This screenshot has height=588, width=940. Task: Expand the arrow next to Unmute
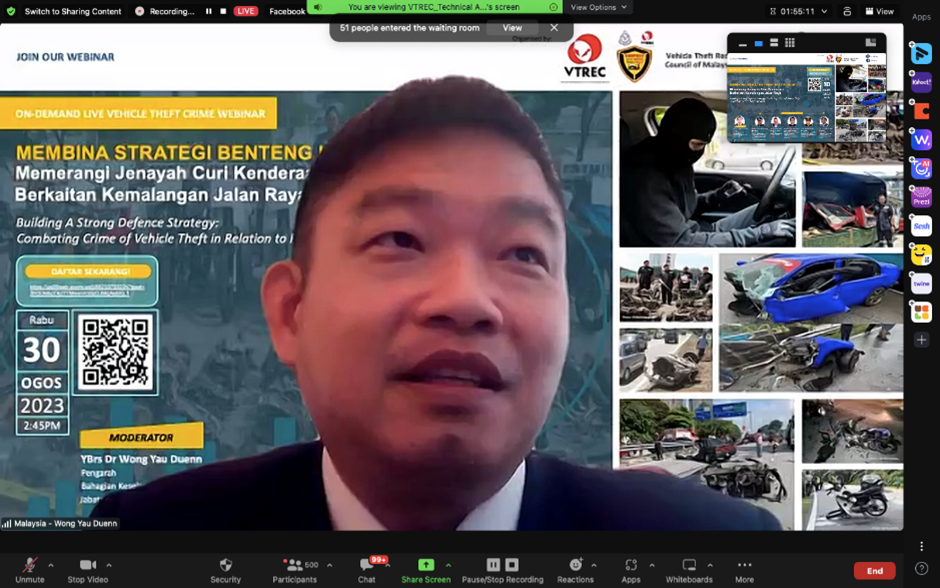(51, 565)
